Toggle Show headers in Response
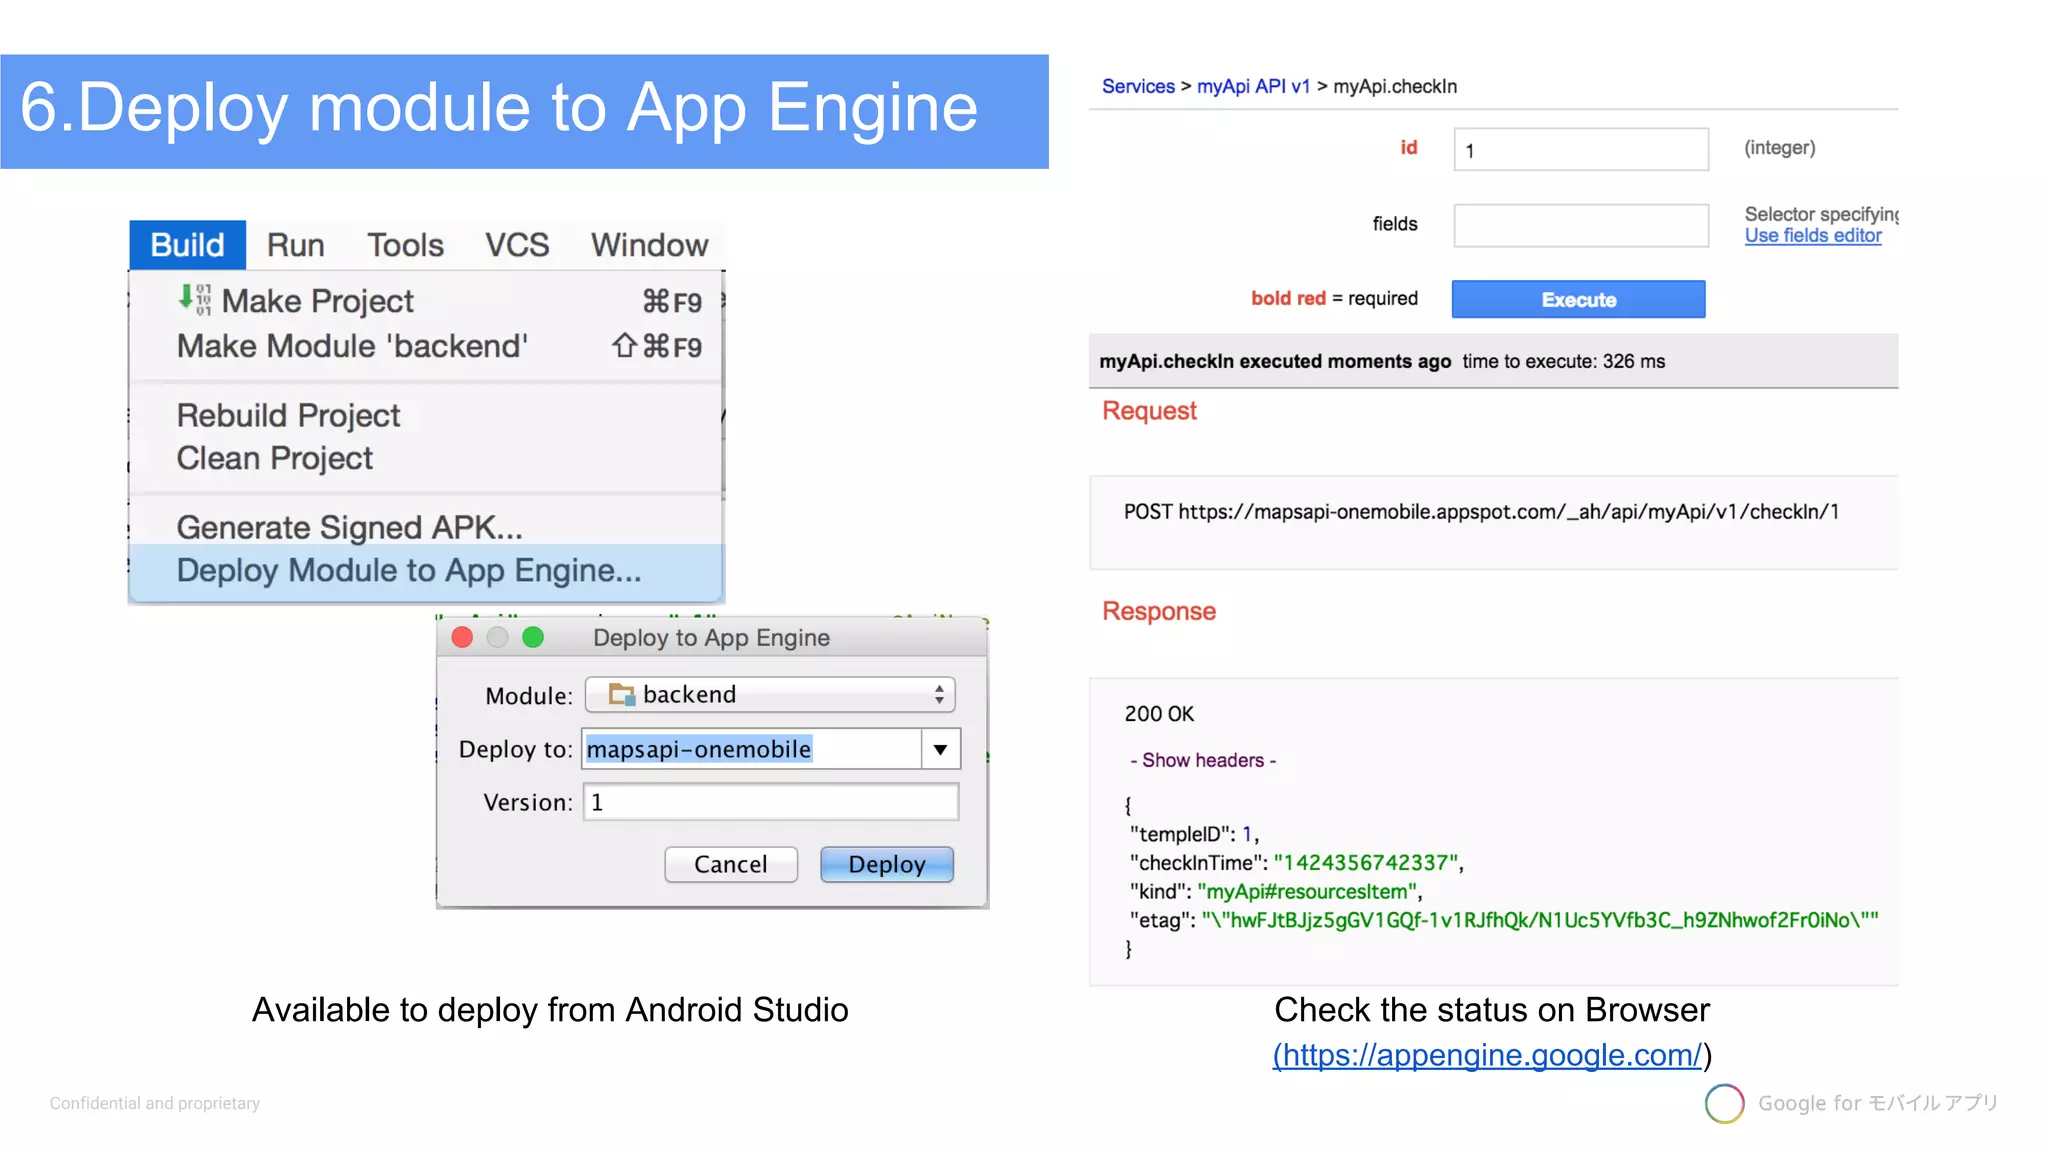The height and width of the screenshot is (1152, 2048). 1203,761
